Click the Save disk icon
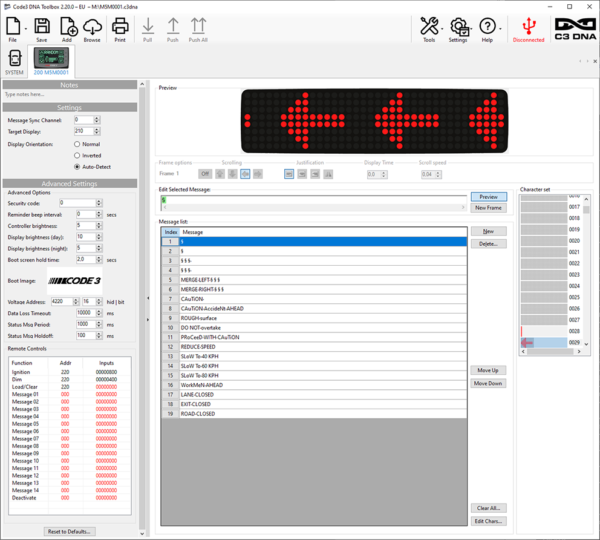Image resolution: width=600 pixels, height=540 pixels. click(x=42, y=26)
